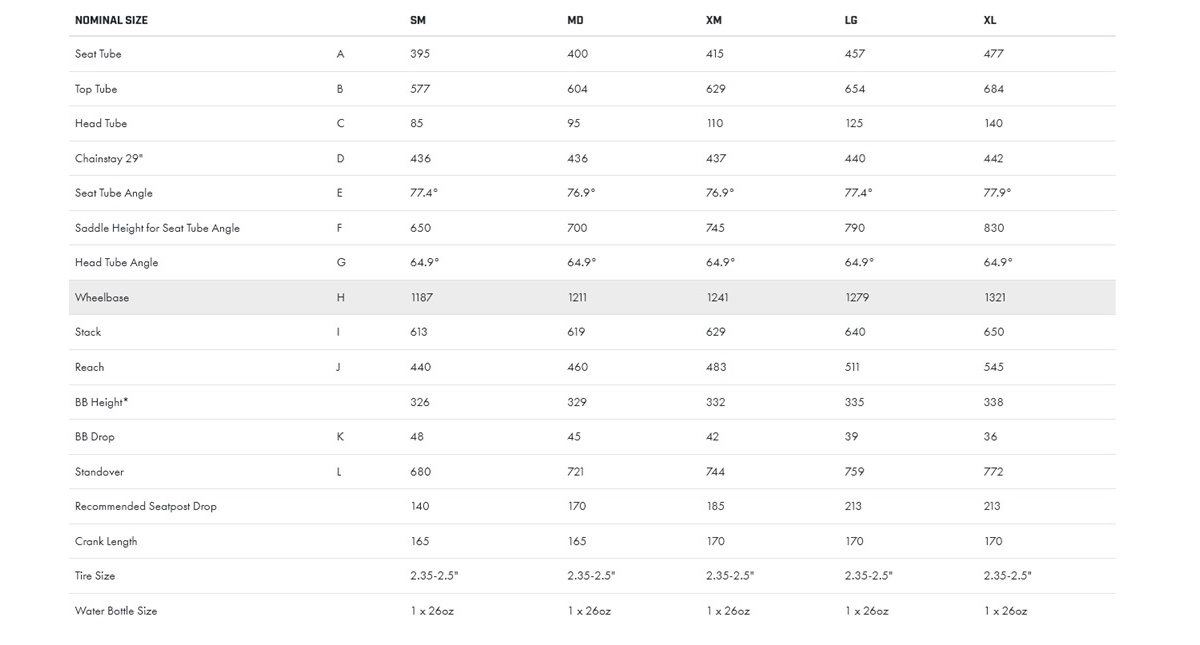Click the SM size column header
Image resolution: width=1200 pixels, height=645 pixels.
point(418,20)
